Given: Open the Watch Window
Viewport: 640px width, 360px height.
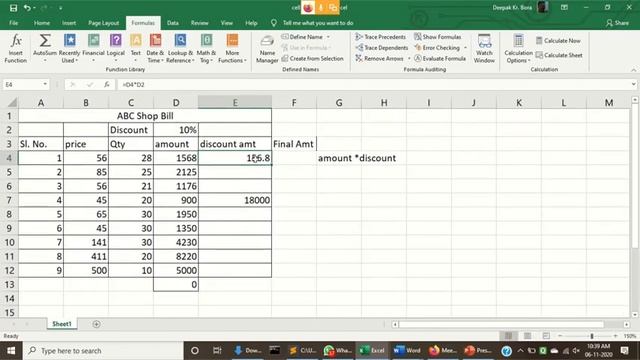Looking at the screenshot, I should click(484, 48).
